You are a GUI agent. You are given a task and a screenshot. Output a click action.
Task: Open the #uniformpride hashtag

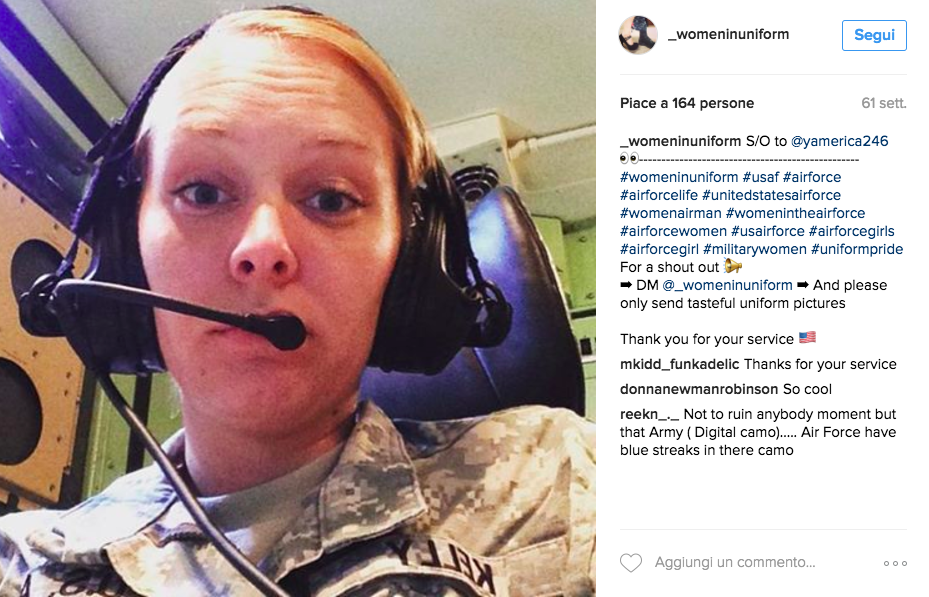pos(857,249)
